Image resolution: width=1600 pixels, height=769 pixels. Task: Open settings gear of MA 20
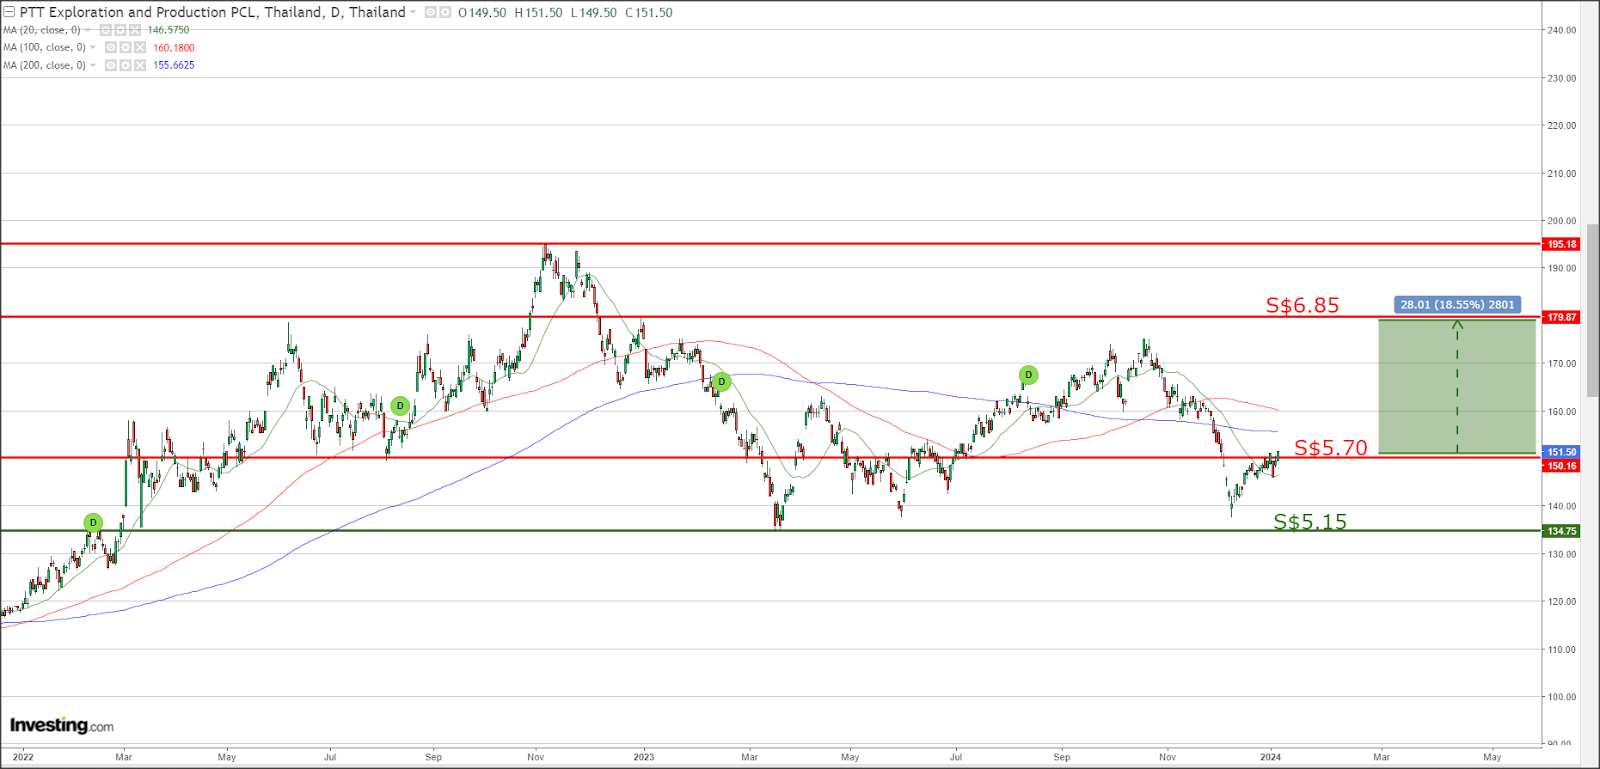[120, 30]
